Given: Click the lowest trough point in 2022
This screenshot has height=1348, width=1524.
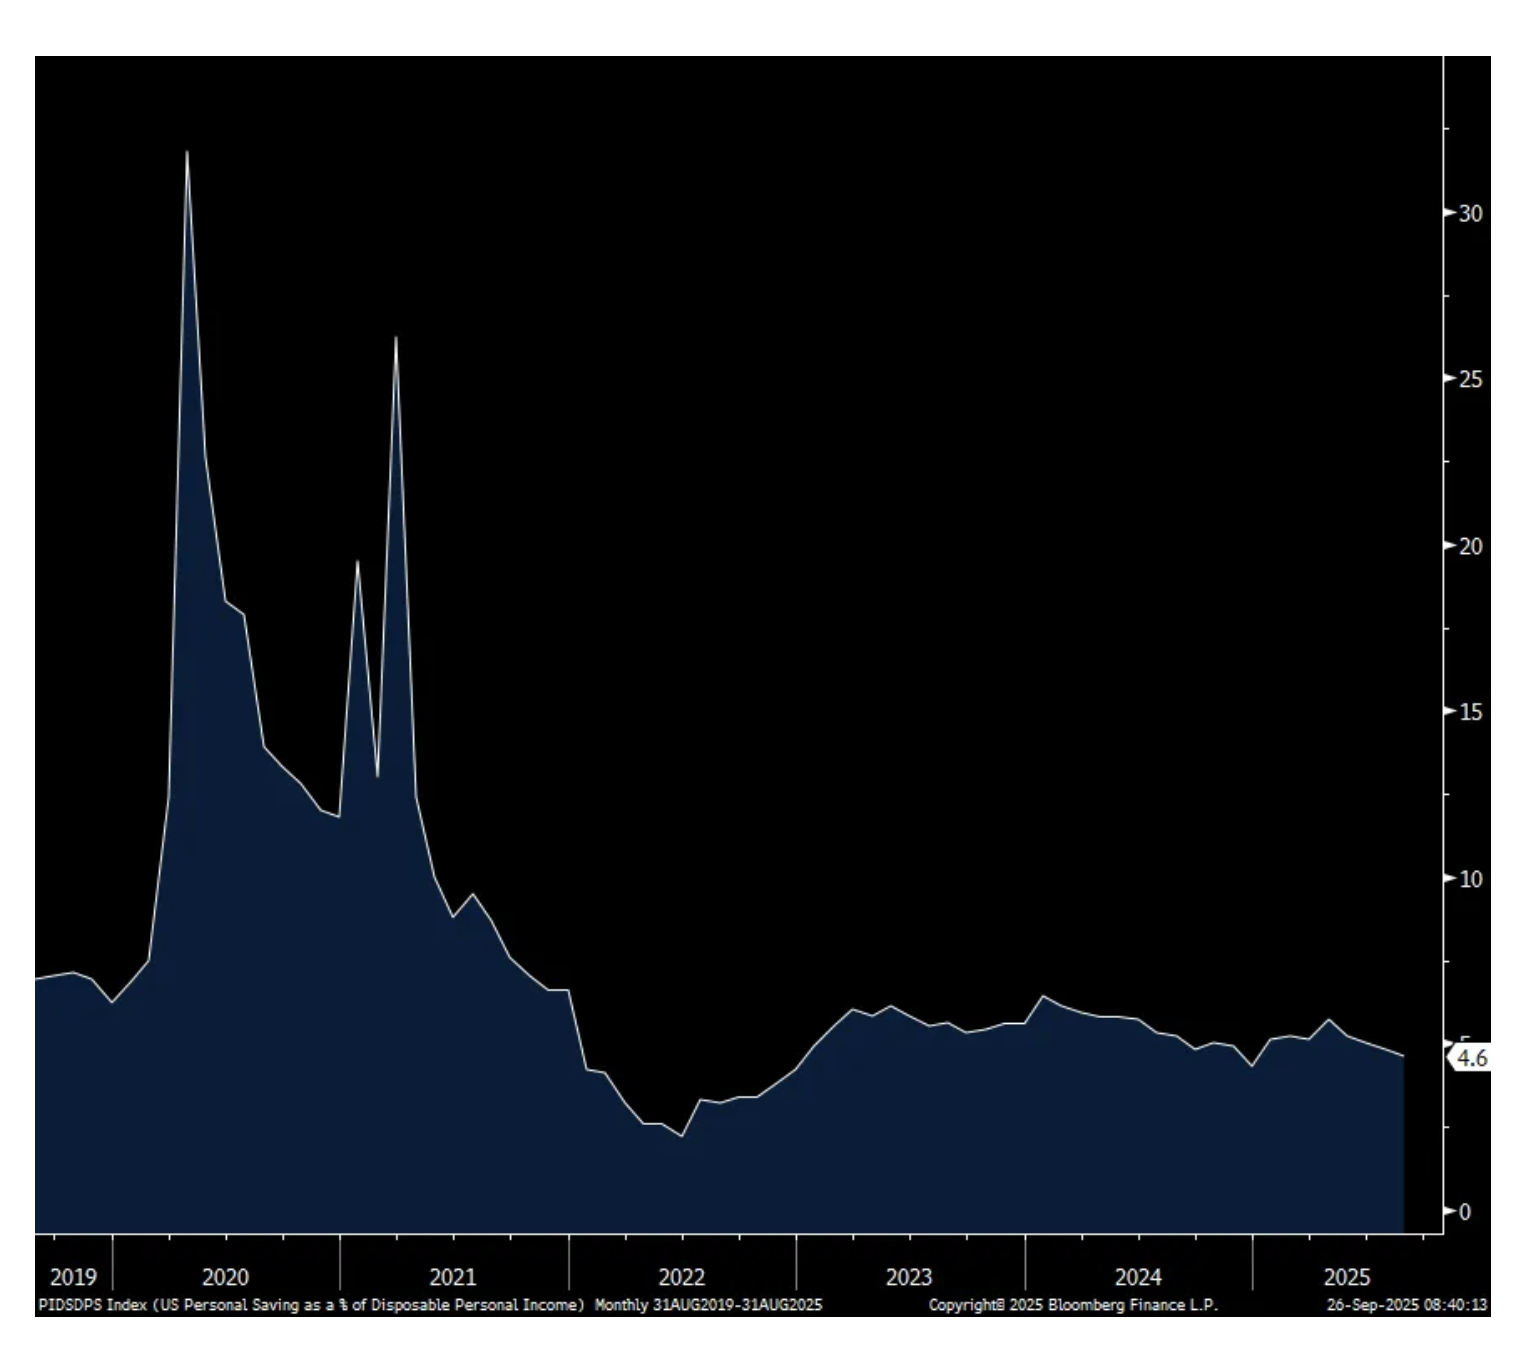Looking at the screenshot, I should [x=681, y=1136].
